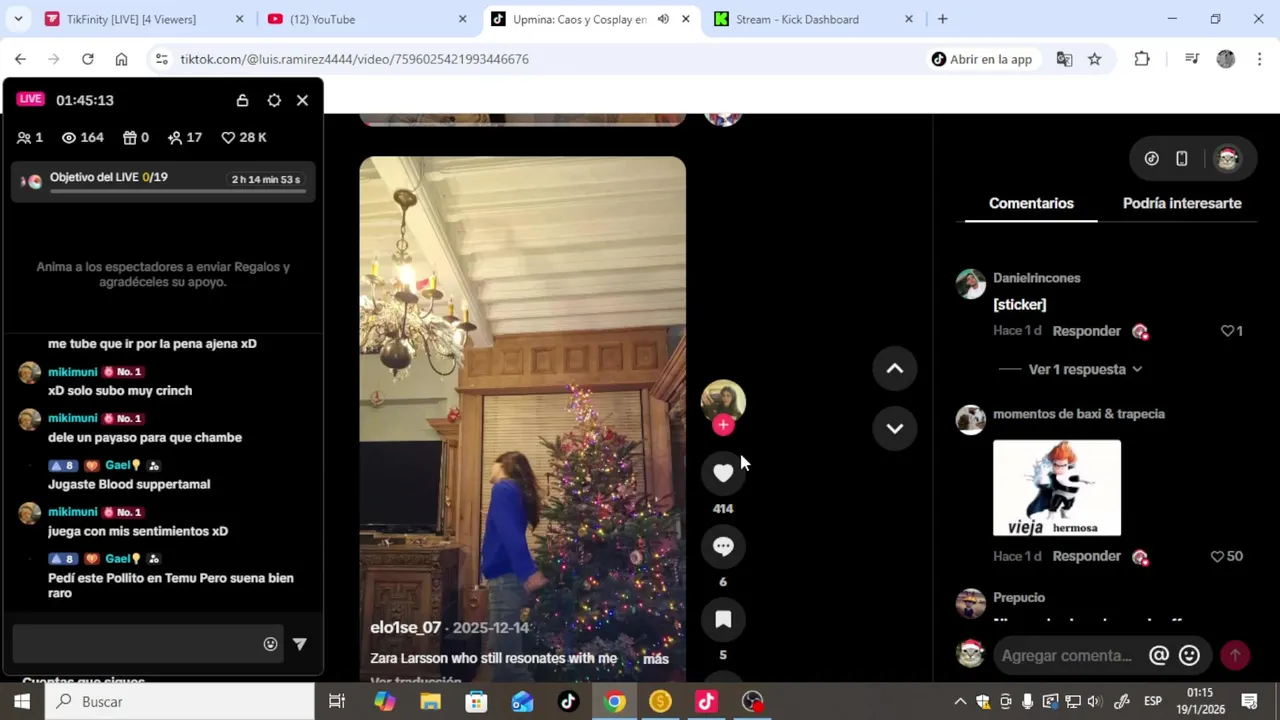Open Windows notification center
The height and width of the screenshot is (720, 1280).
(x=1249, y=702)
